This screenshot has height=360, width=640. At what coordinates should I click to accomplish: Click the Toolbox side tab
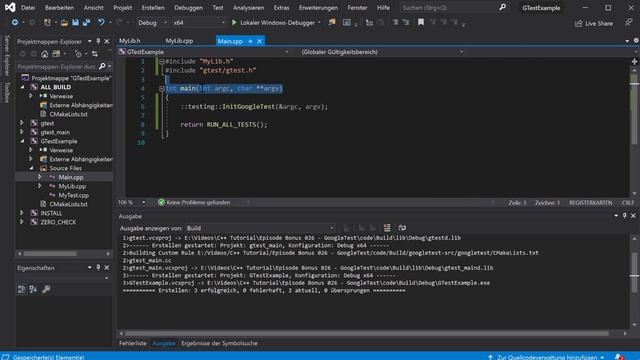click(7, 92)
